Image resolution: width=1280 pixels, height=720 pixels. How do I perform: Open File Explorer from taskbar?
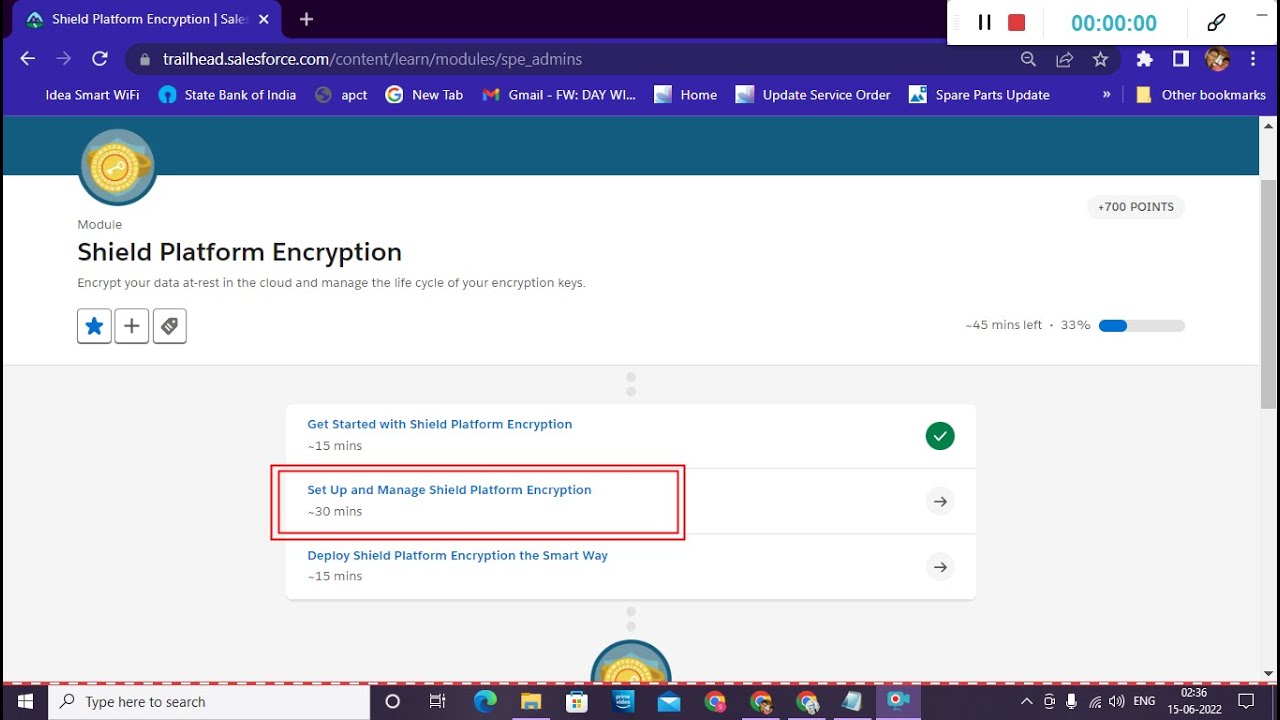point(531,701)
